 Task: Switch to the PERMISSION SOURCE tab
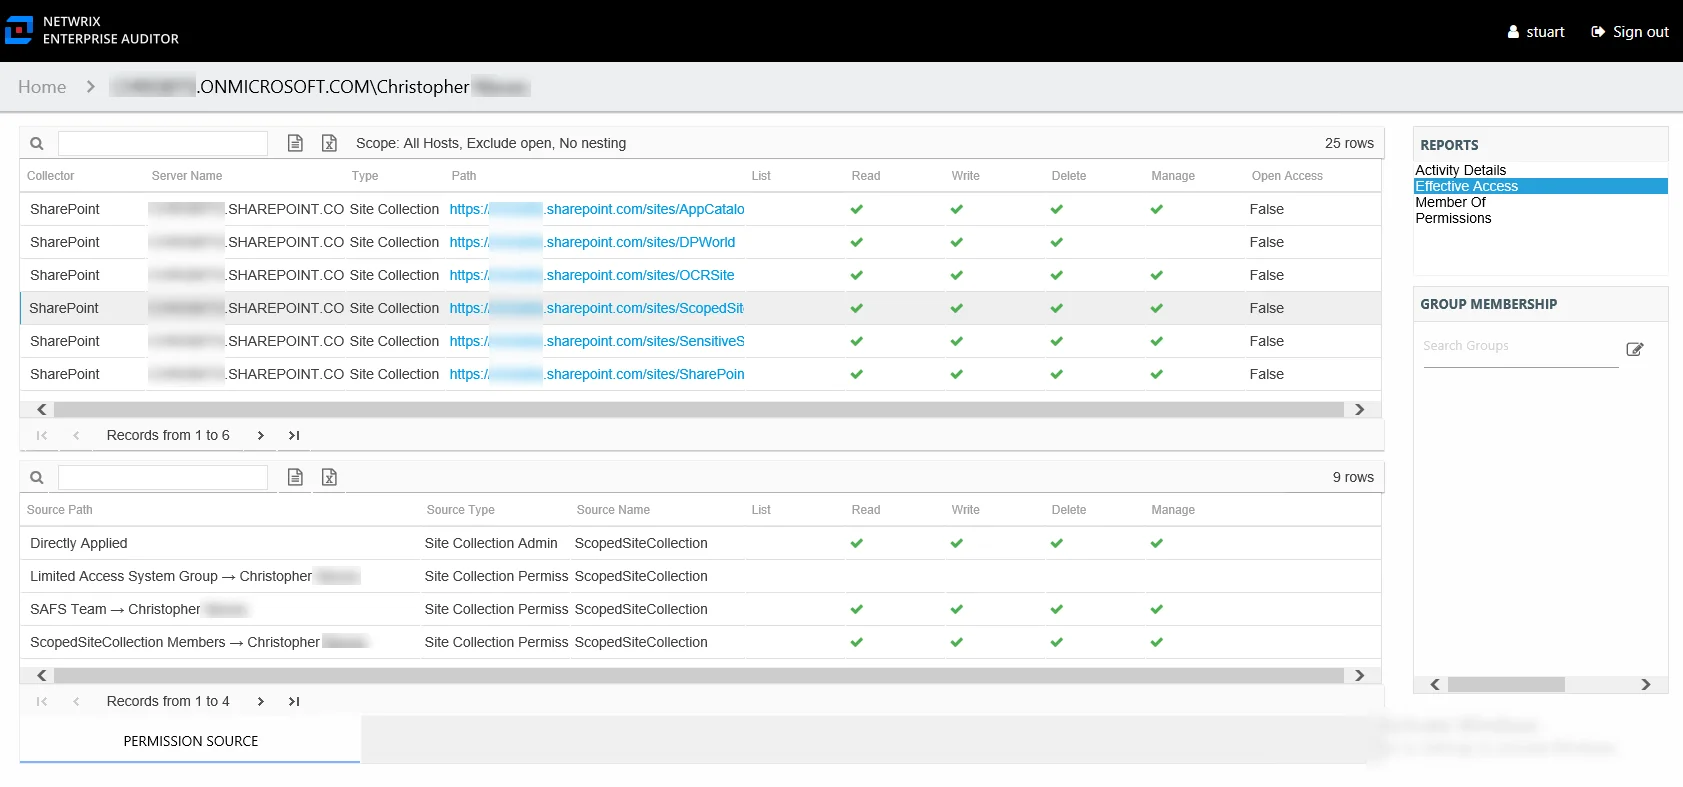coord(190,741)
